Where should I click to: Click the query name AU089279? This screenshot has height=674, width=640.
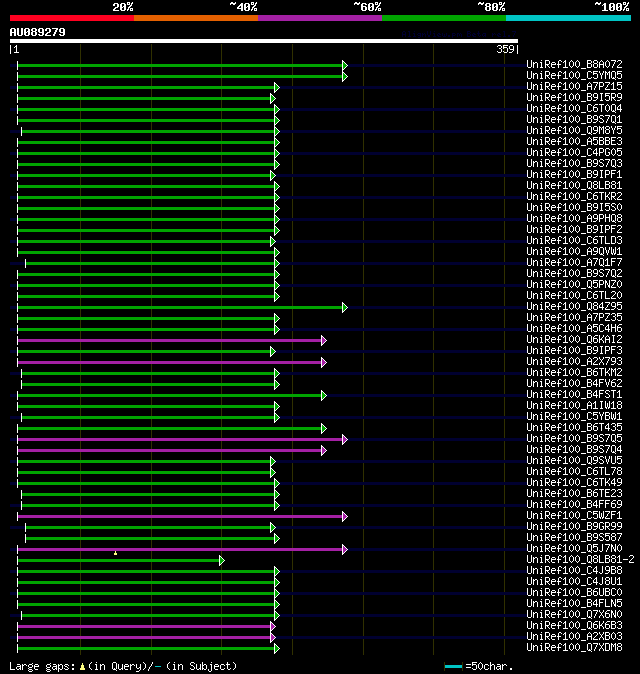pos(37,32)
